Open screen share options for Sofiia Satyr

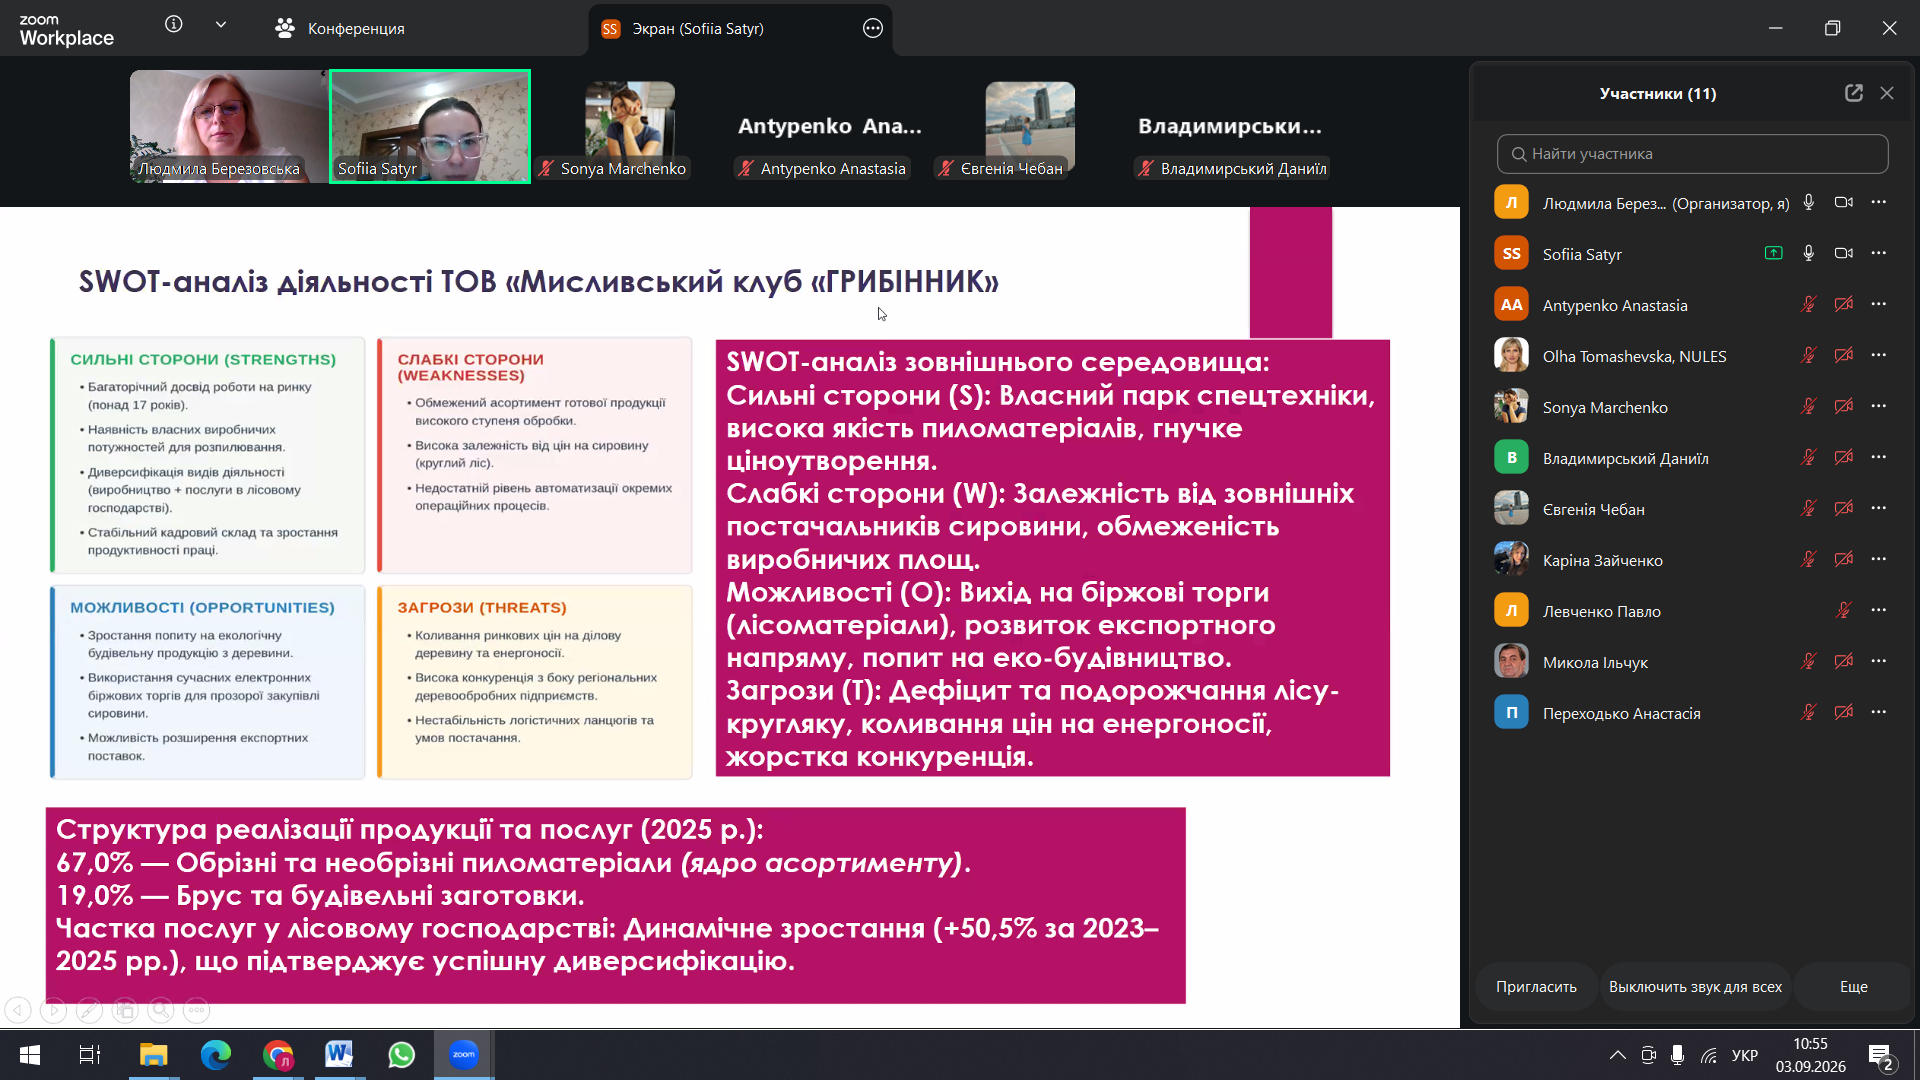coord(873,28)
